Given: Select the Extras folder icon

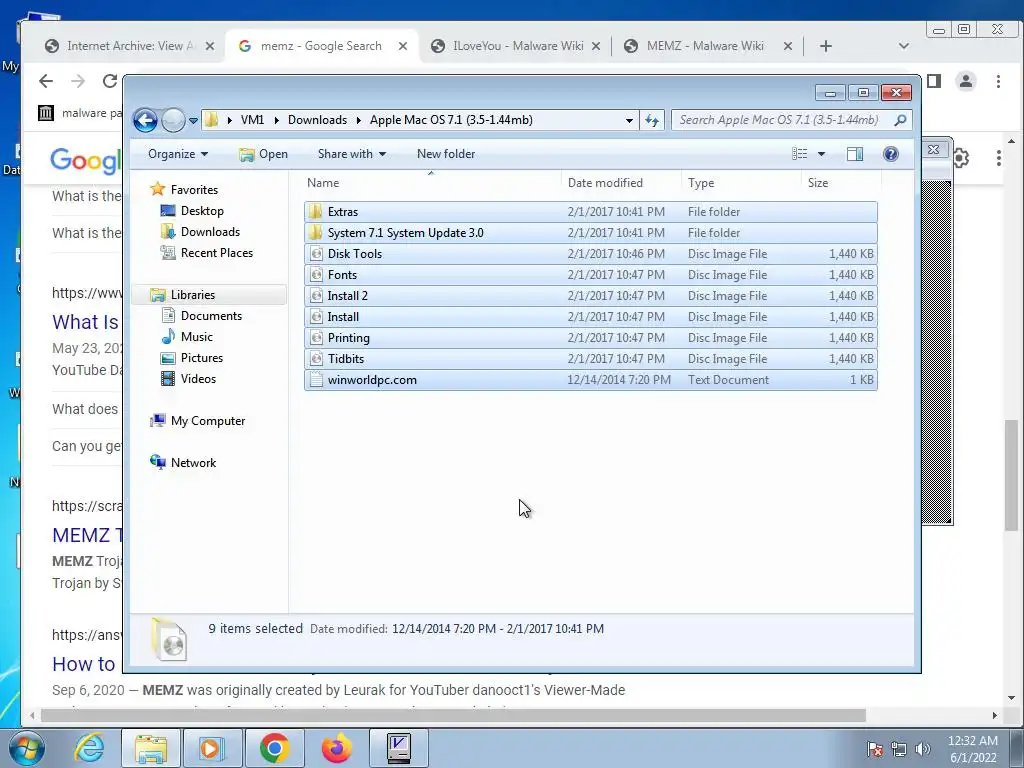Looking at the screenshot, I should (316, 212).
